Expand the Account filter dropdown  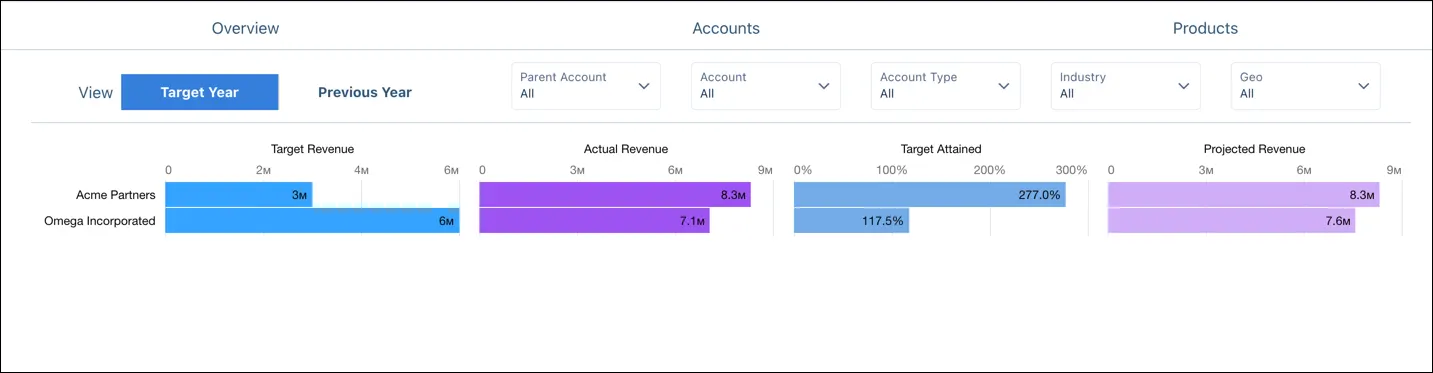[766, 86]
